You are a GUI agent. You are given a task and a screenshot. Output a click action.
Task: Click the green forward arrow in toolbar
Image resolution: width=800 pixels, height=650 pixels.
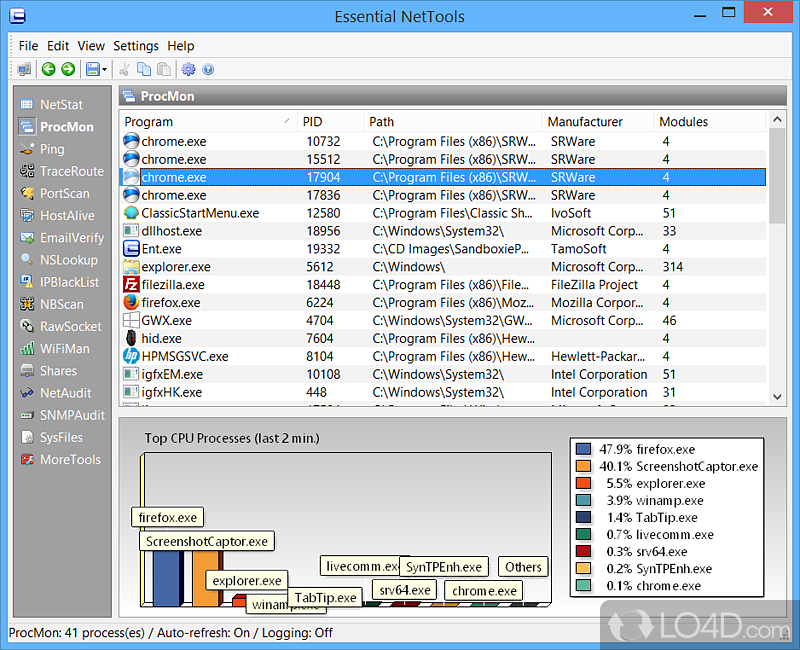[x=67, y=69]
